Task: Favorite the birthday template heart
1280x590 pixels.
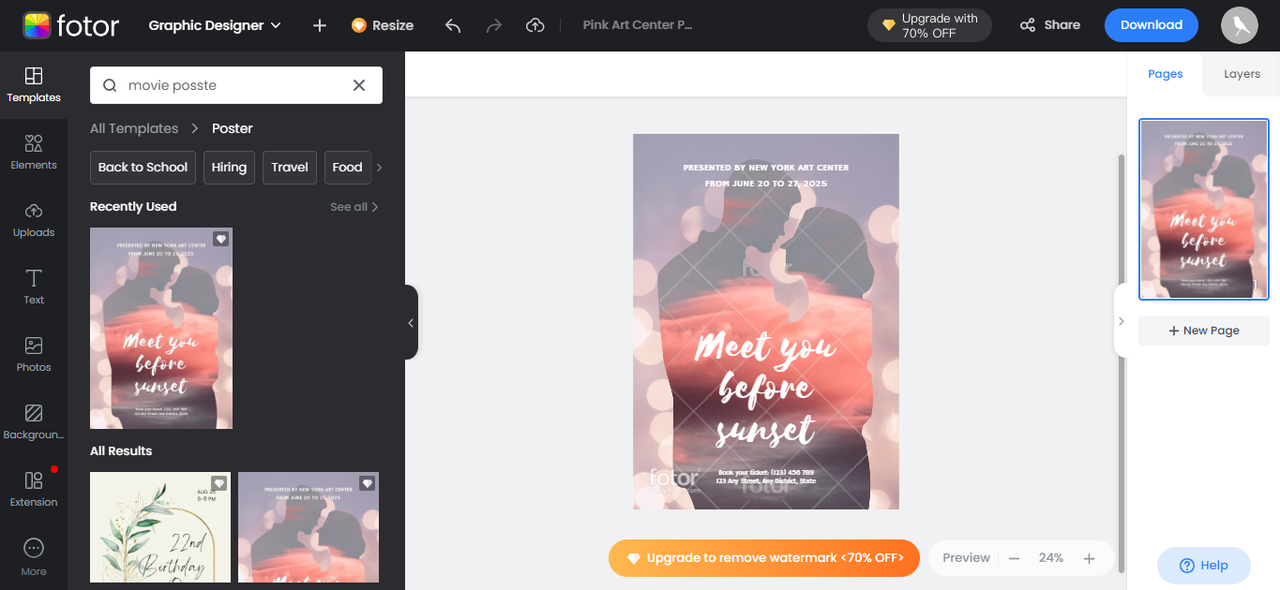Action: tap(219, 483)
